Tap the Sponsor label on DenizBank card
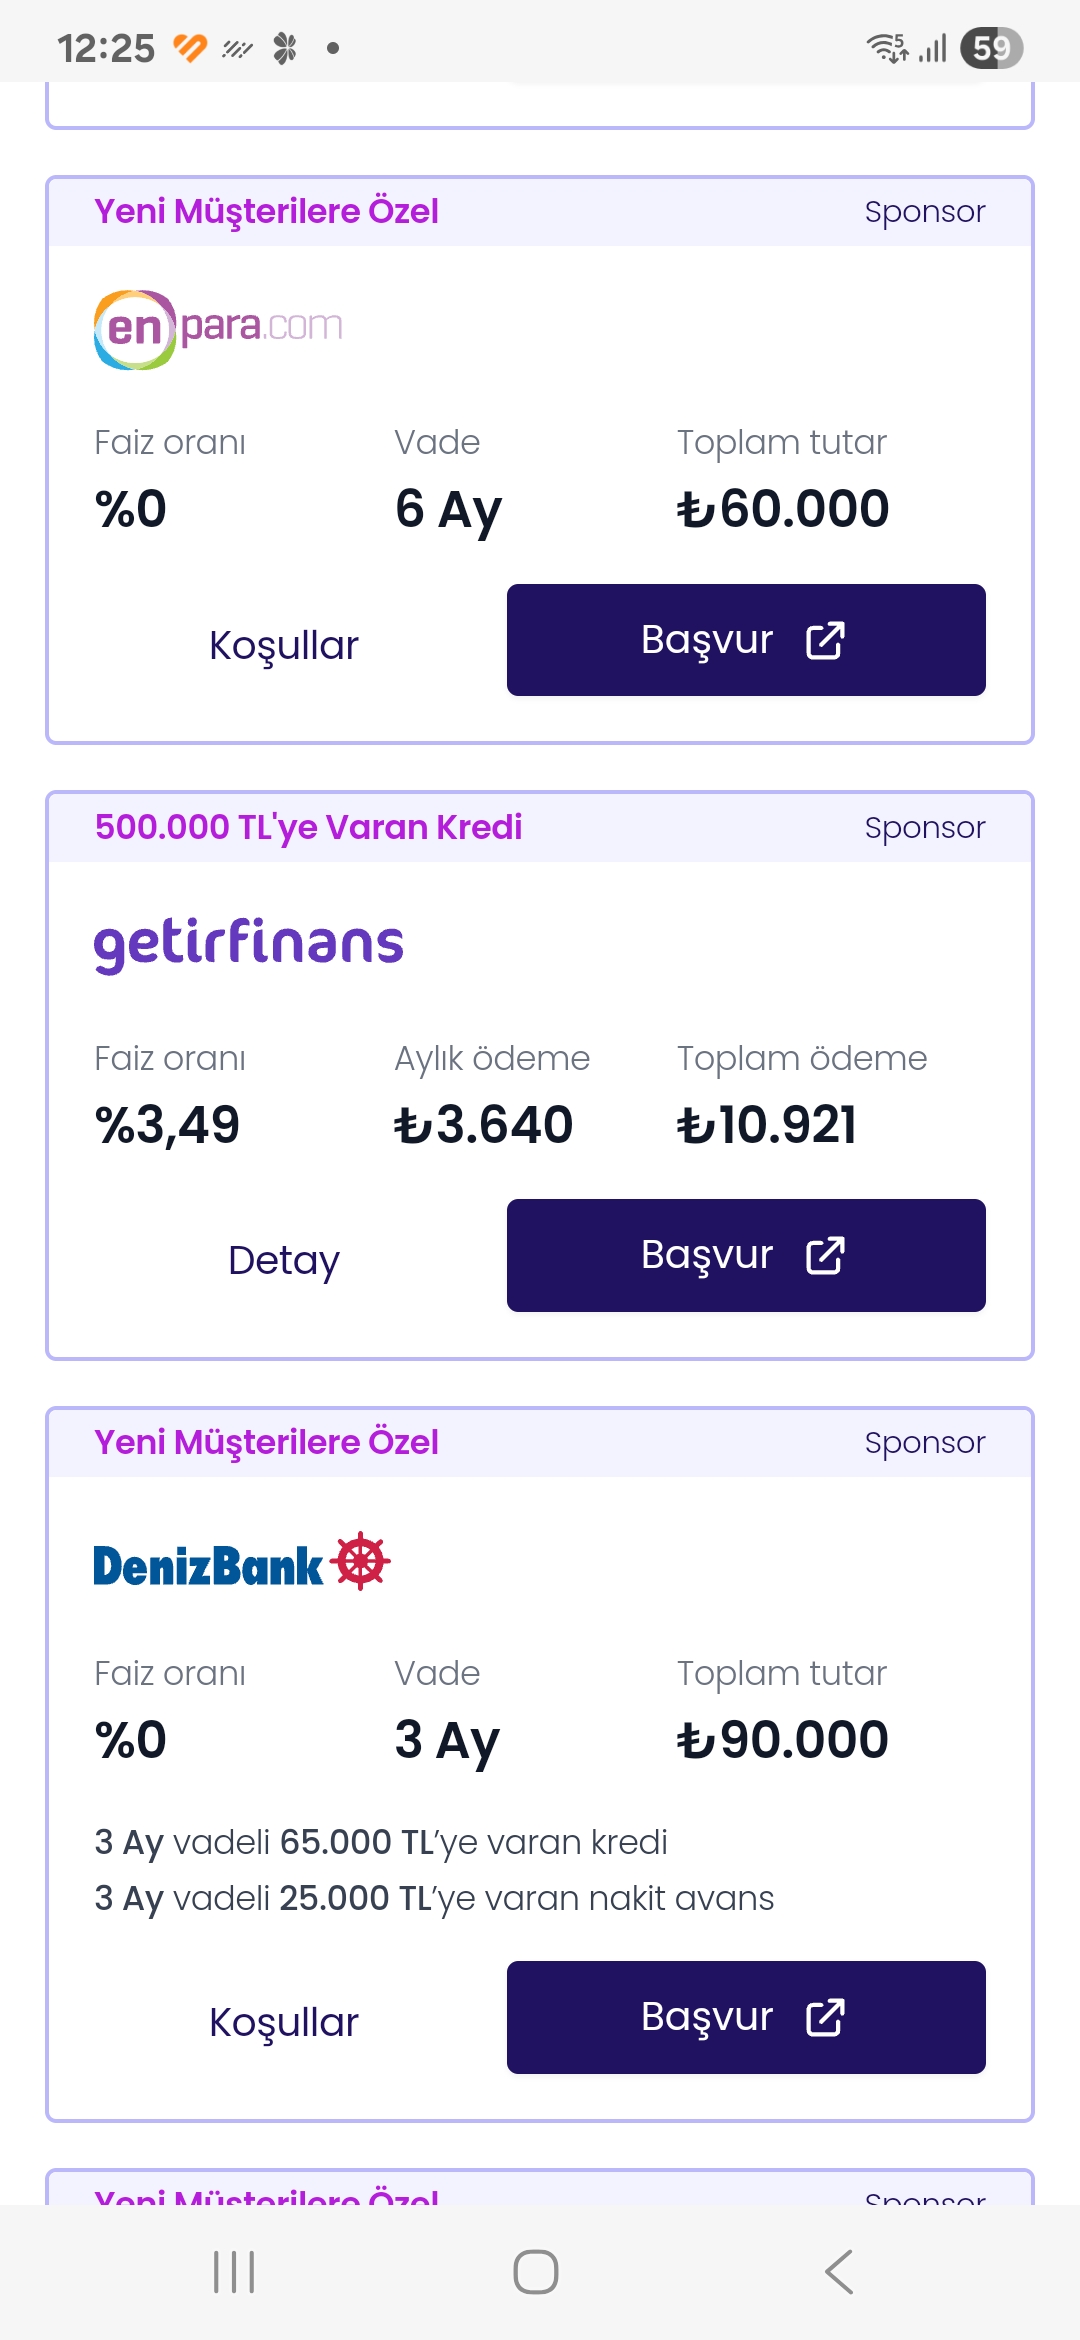Screen dimensions: 1080x2340 click(x=924, y=1443)
